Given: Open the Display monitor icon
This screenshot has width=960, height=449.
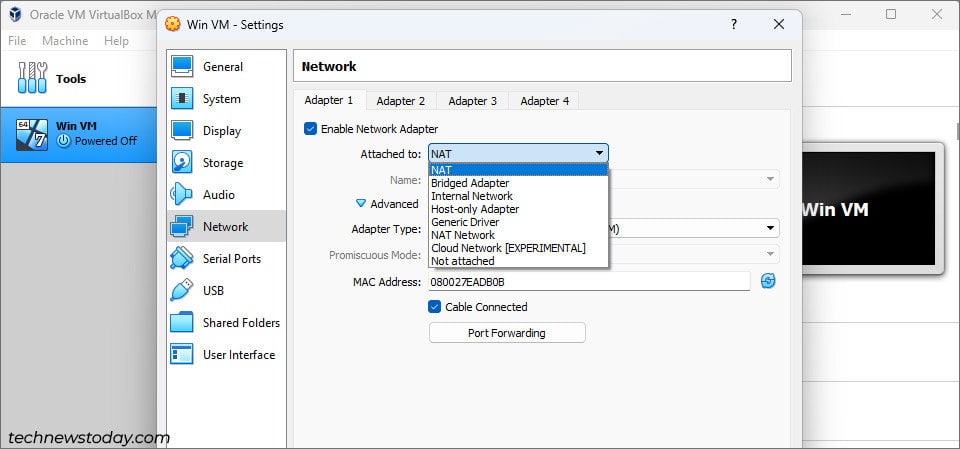Looking at the screenshot, I should click(182, 130).
